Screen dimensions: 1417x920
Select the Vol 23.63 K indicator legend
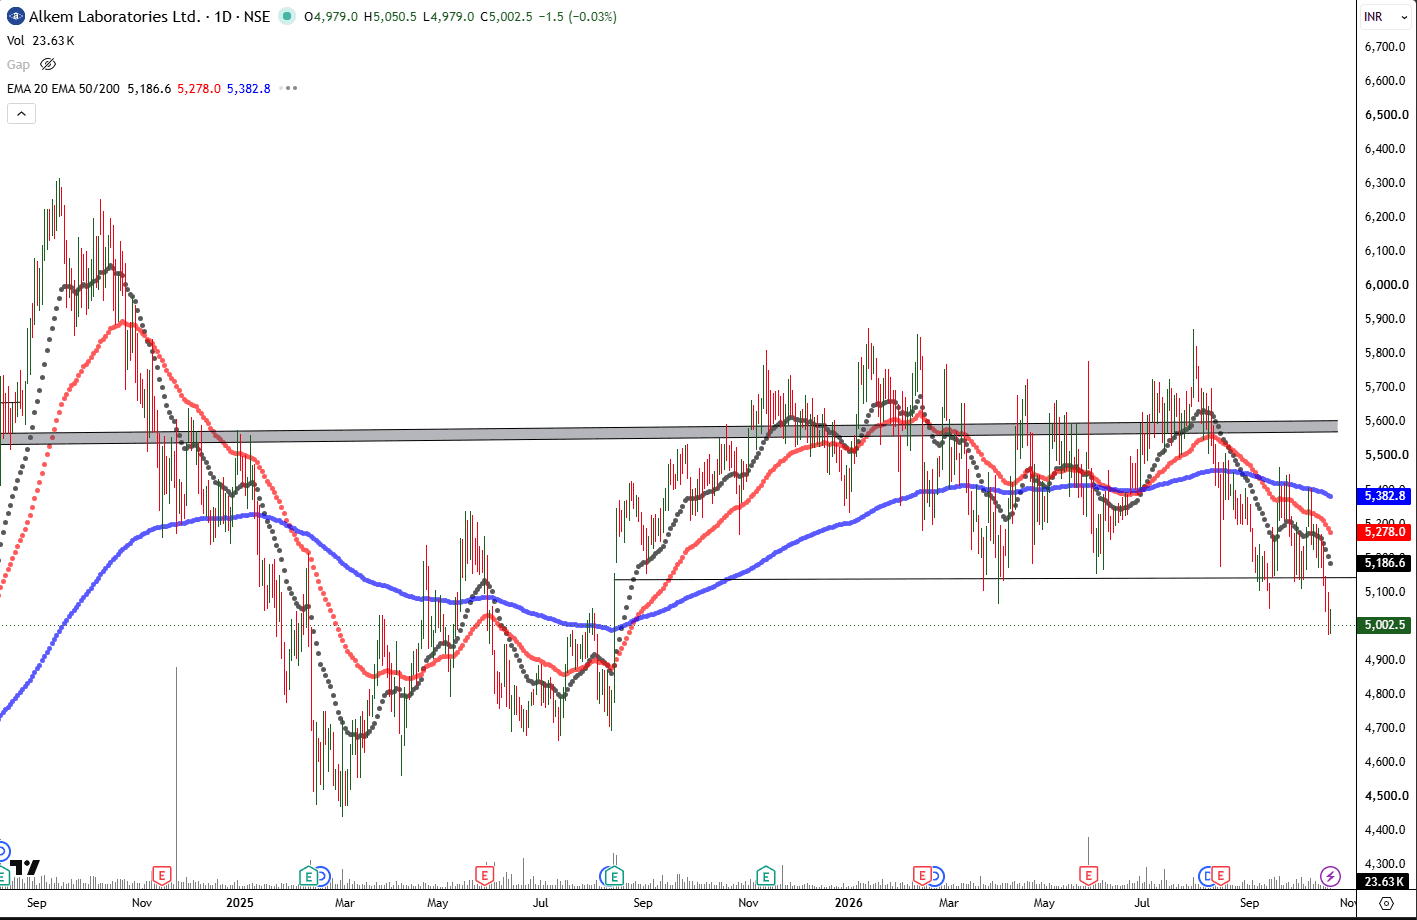tap(41, 41)
